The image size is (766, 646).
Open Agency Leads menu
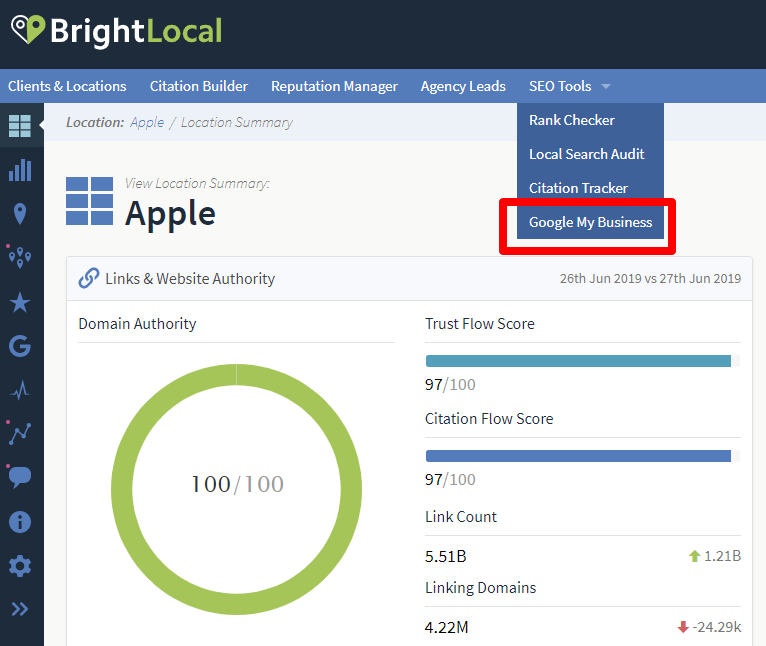click(x=463, y=86)
